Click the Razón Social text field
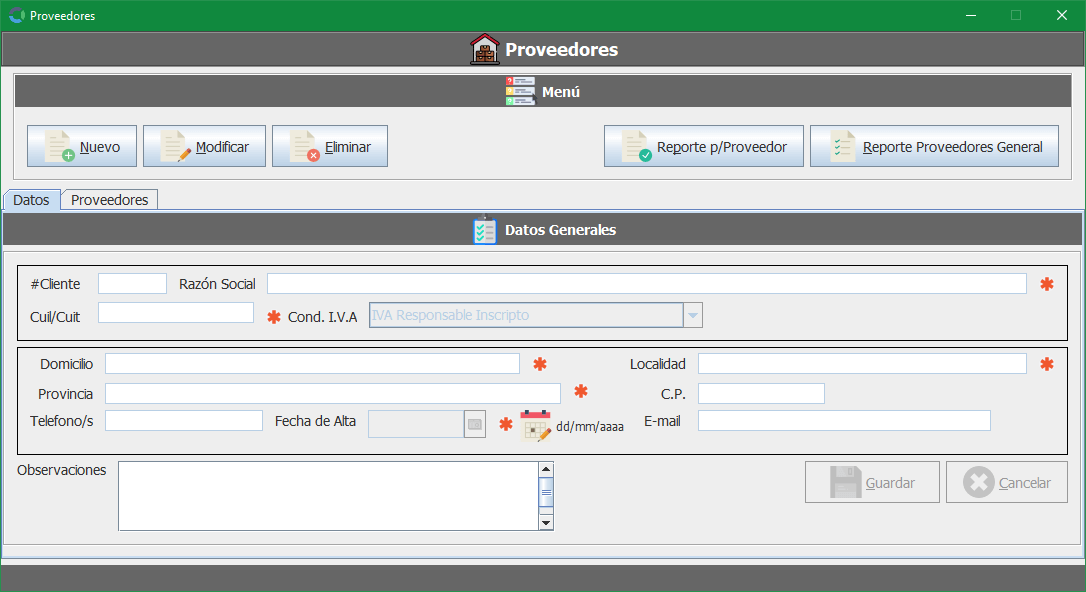This screenshot has height=592, width=1086. pyautogui.click(x=646, y=284)
